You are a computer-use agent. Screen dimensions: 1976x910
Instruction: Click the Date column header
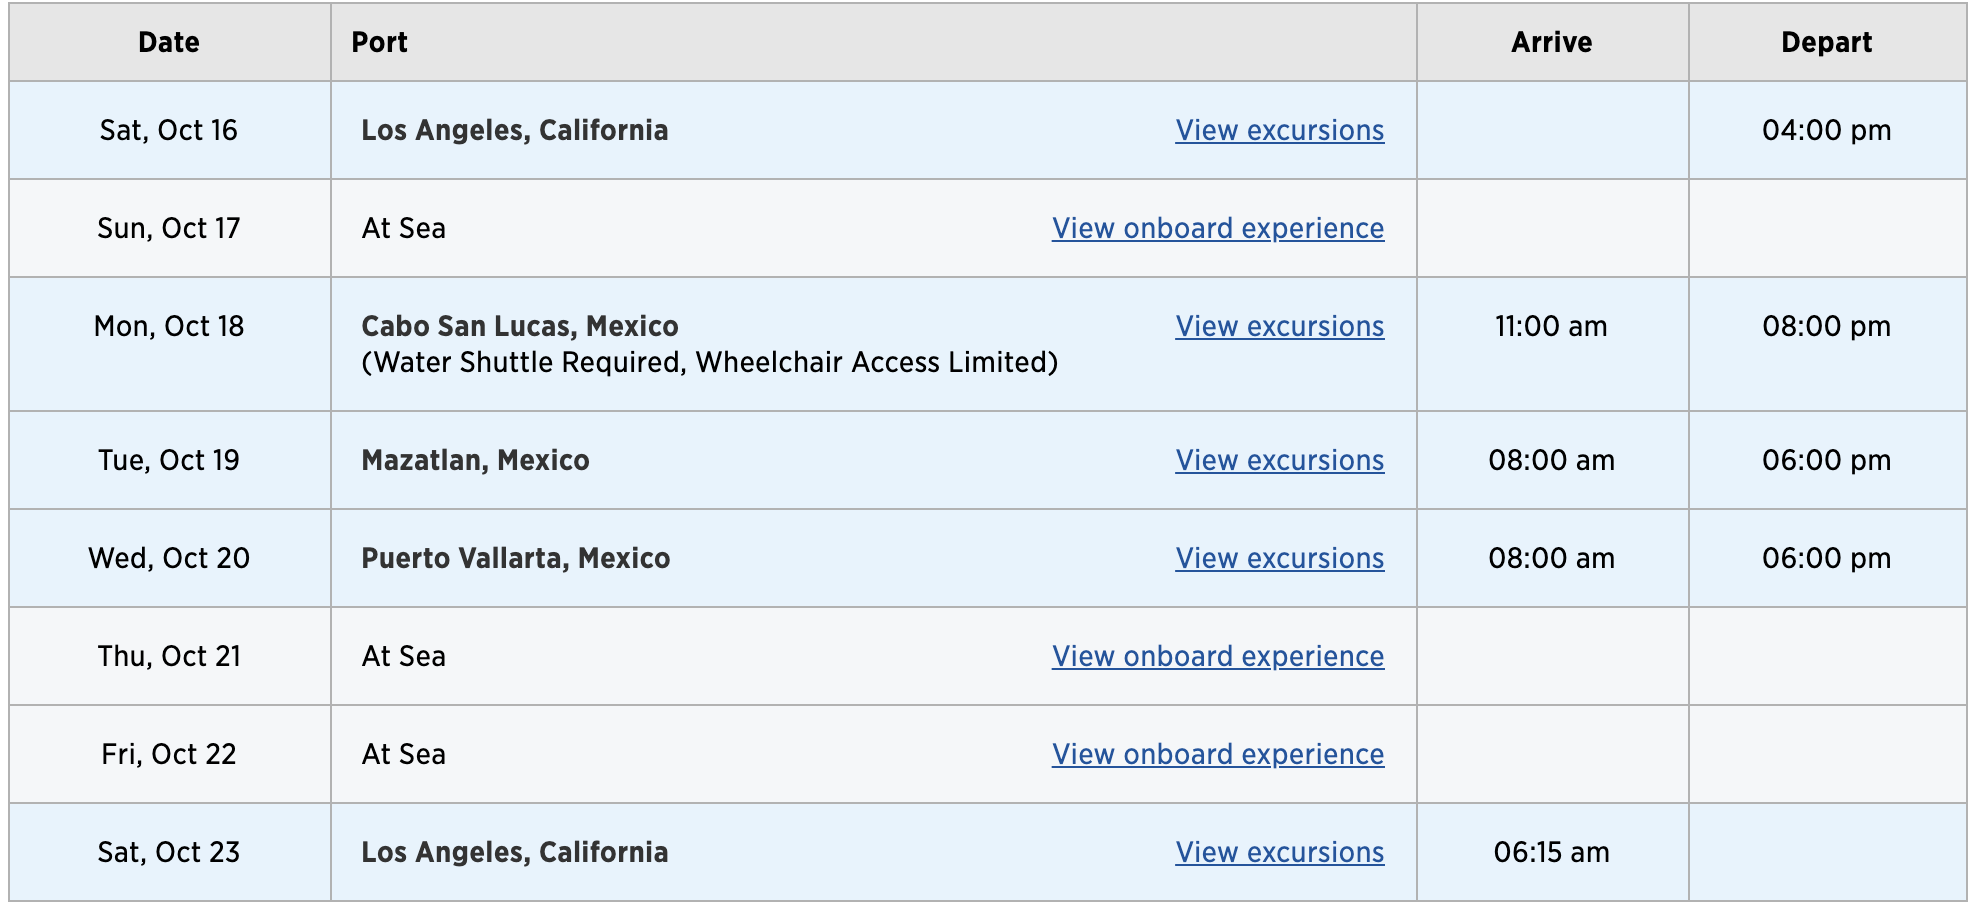point(169,42)
